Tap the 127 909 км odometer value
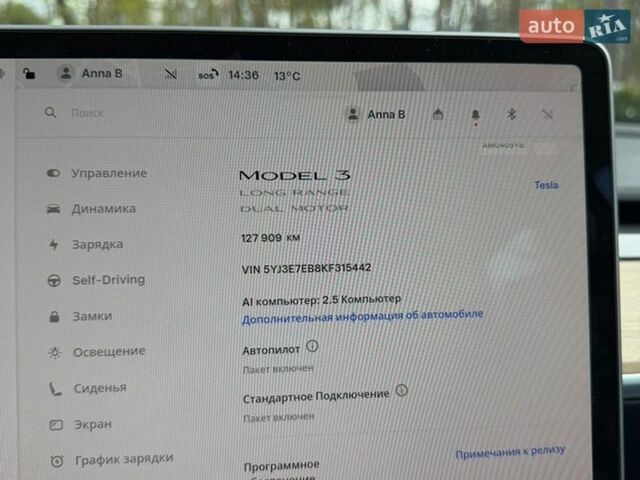This screenshot has height=480, width=640. click(x=271, y=238)
